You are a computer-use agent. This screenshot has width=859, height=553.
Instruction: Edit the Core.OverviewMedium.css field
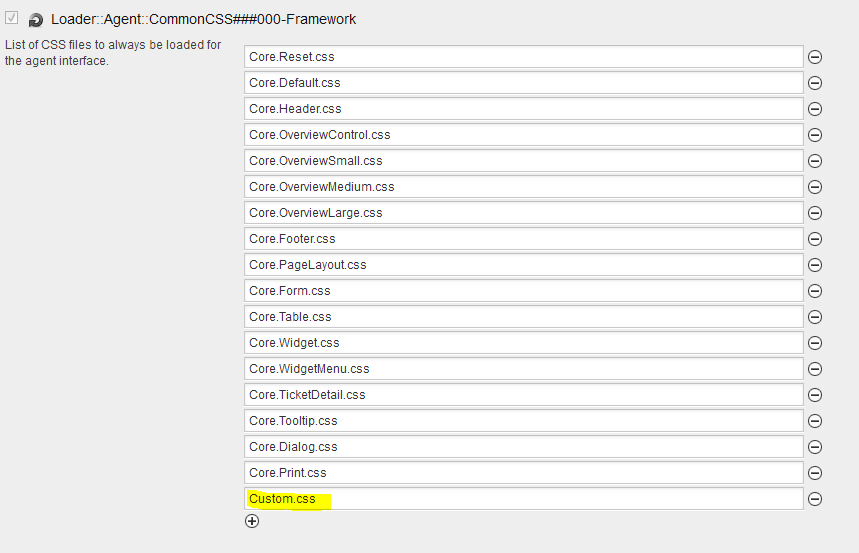click(524, 187)
